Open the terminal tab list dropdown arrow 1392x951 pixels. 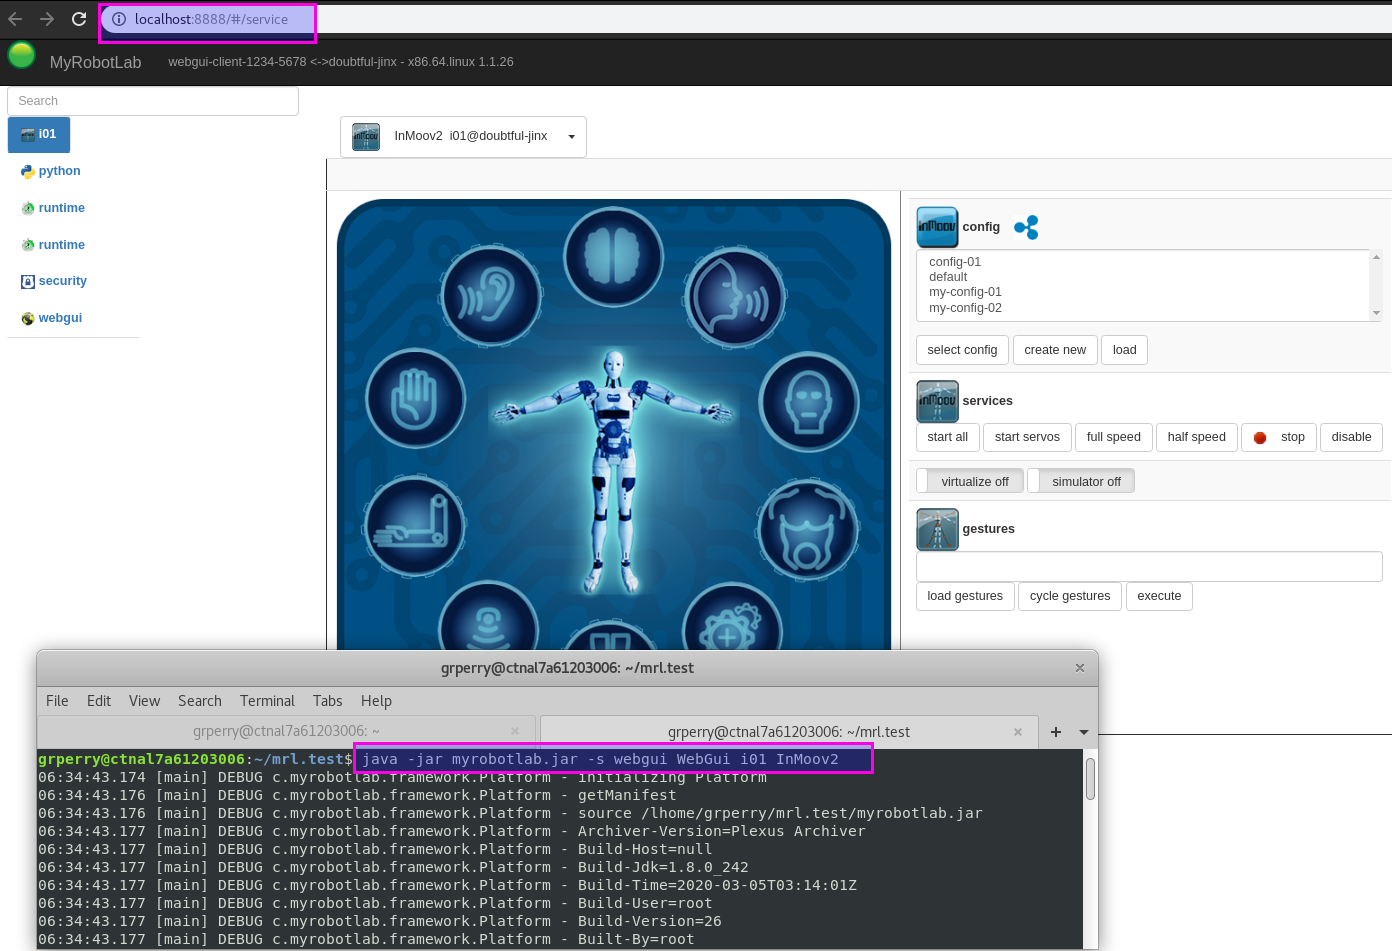(1084, 732)
